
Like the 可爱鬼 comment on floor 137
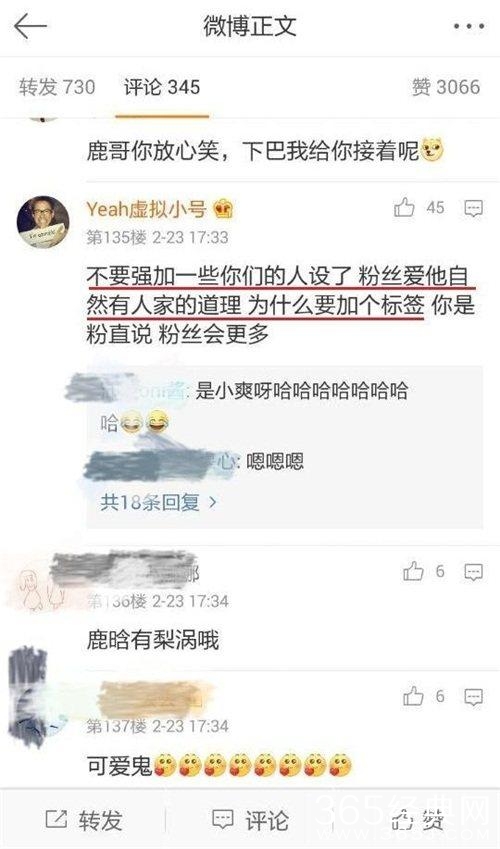pos(413,696)
